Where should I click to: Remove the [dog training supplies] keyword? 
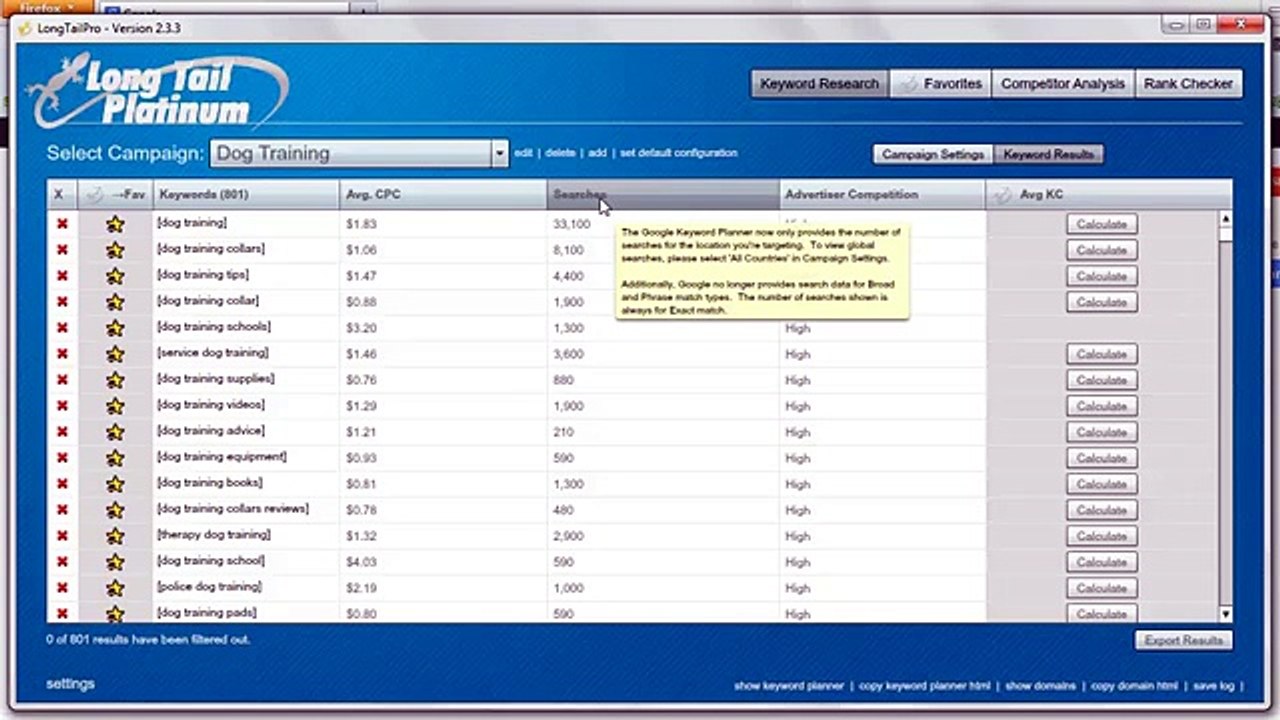[x=62, y=380]
